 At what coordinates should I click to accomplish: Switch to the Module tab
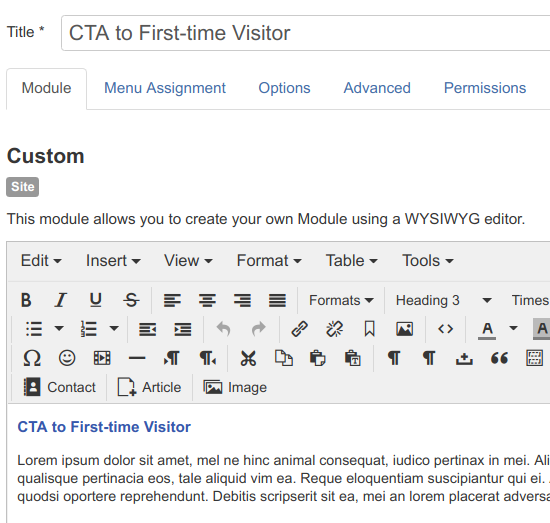point(46,88)
